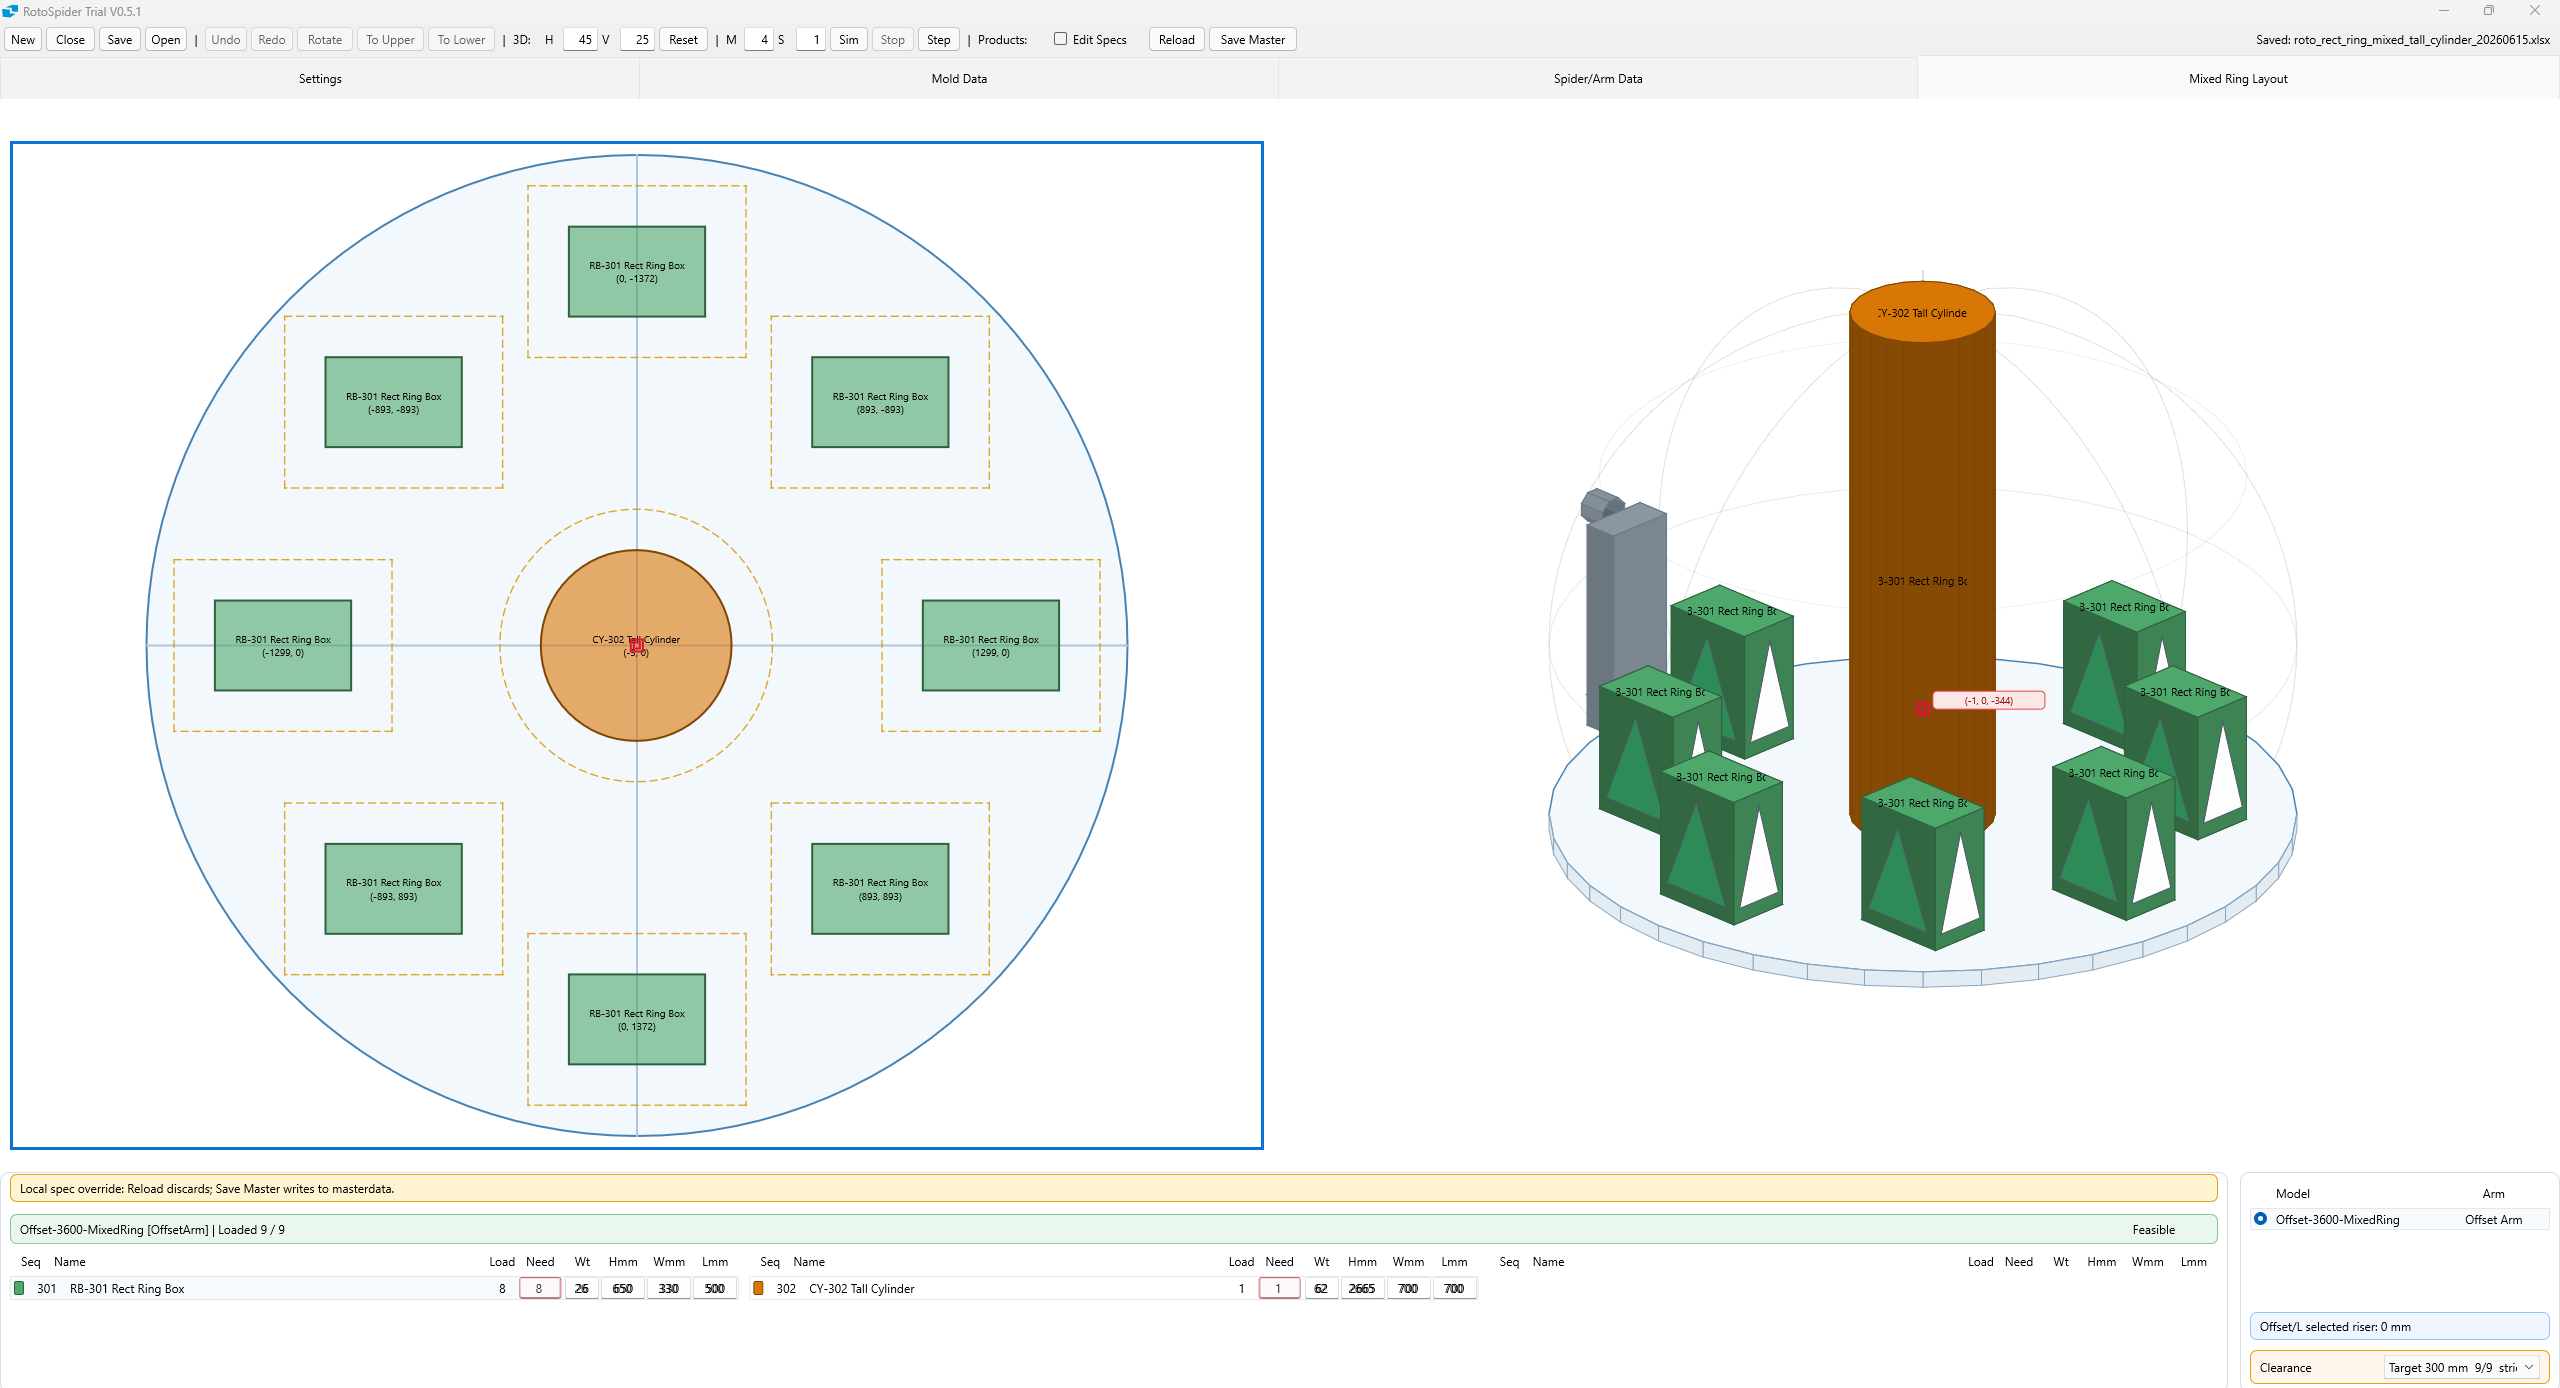Enable the Edit Specs checkbox
This screenshot has height=1388, width=2560.
click(1060, 39)
